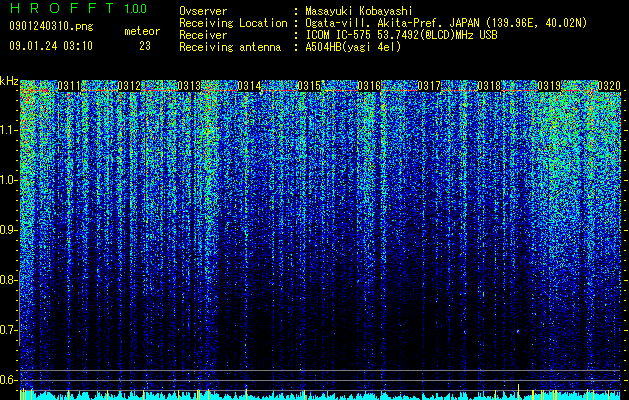Click the 0.6 frequency axis label
Viewport: 629px width, 400px height.
[9, 380]
